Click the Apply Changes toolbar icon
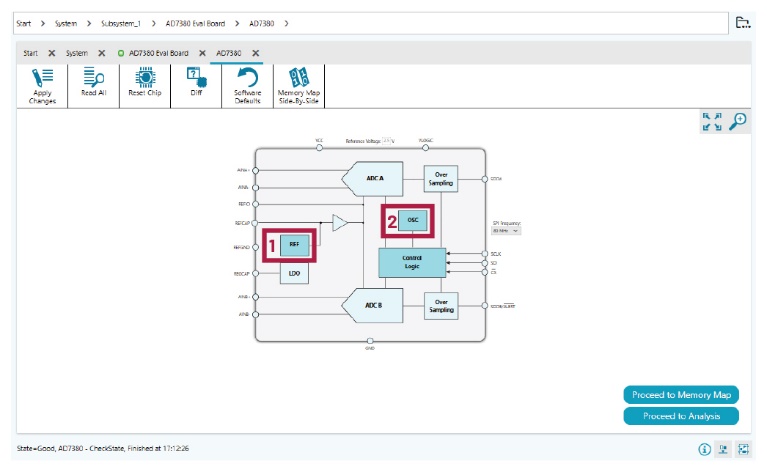 pos(43,86)
